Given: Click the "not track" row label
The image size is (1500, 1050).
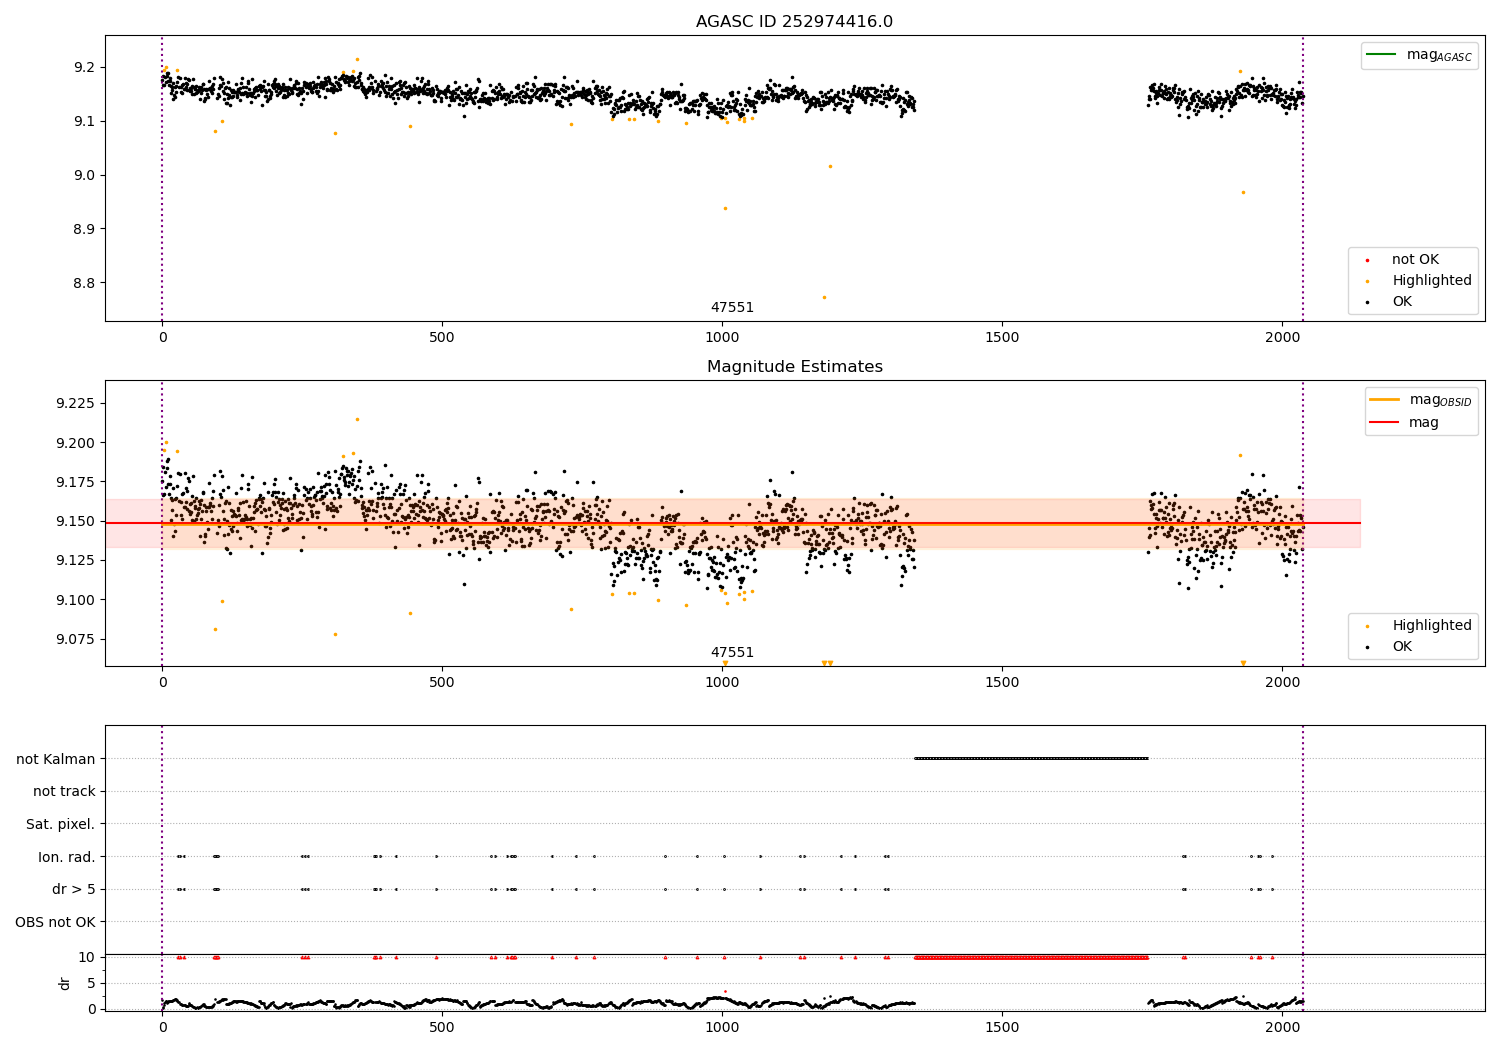Looking at the screenshot, I should pos(64,791).
